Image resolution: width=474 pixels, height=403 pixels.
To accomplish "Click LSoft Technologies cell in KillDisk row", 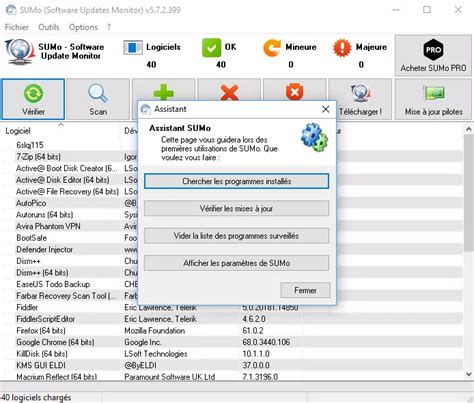I will point(156,354).
